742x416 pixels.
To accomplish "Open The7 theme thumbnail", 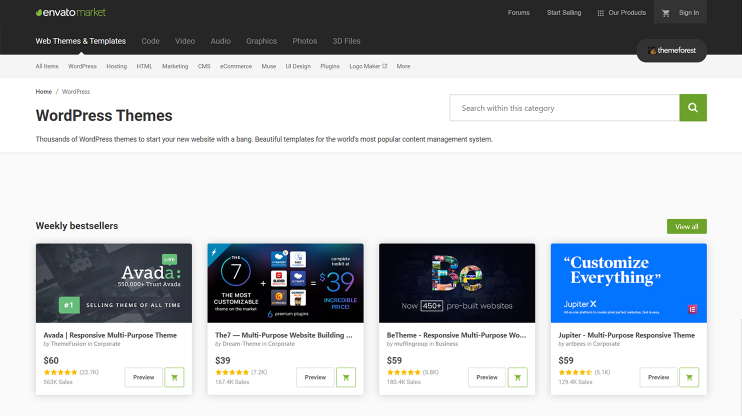I will (x=285, y=283).
